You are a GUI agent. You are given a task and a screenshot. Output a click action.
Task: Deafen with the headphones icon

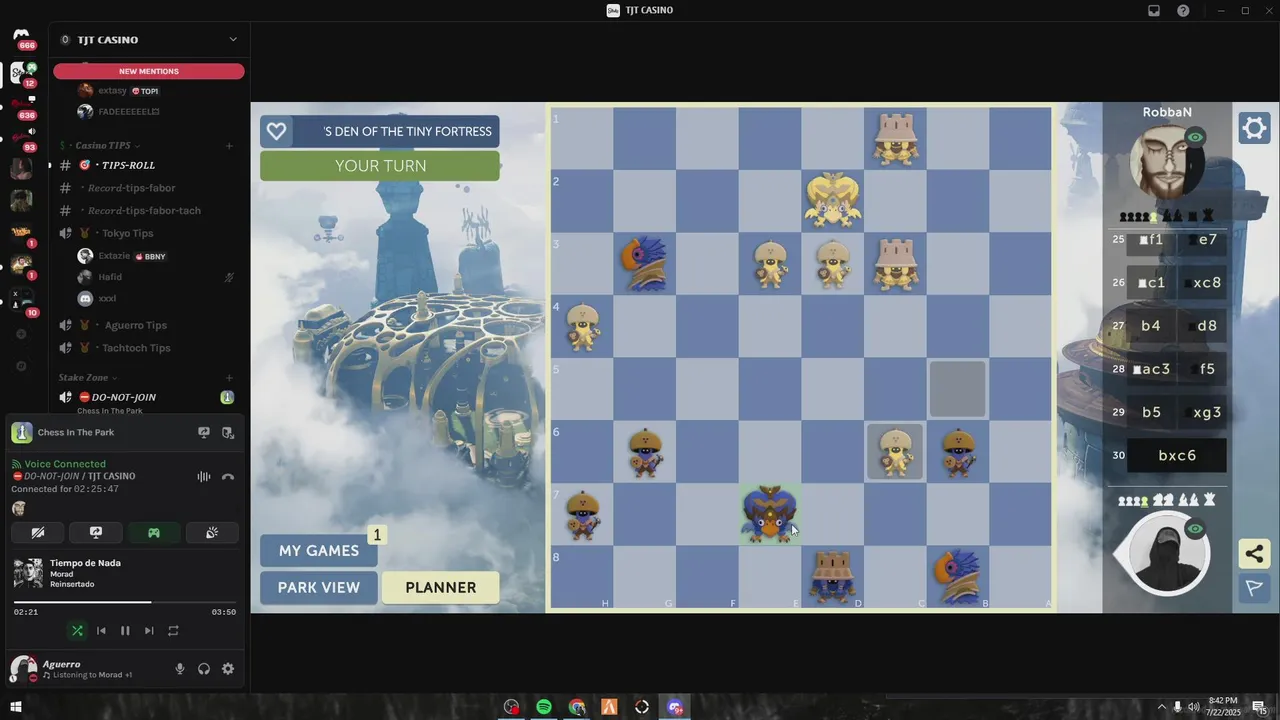pyautogui.click(x=204, y=669)
